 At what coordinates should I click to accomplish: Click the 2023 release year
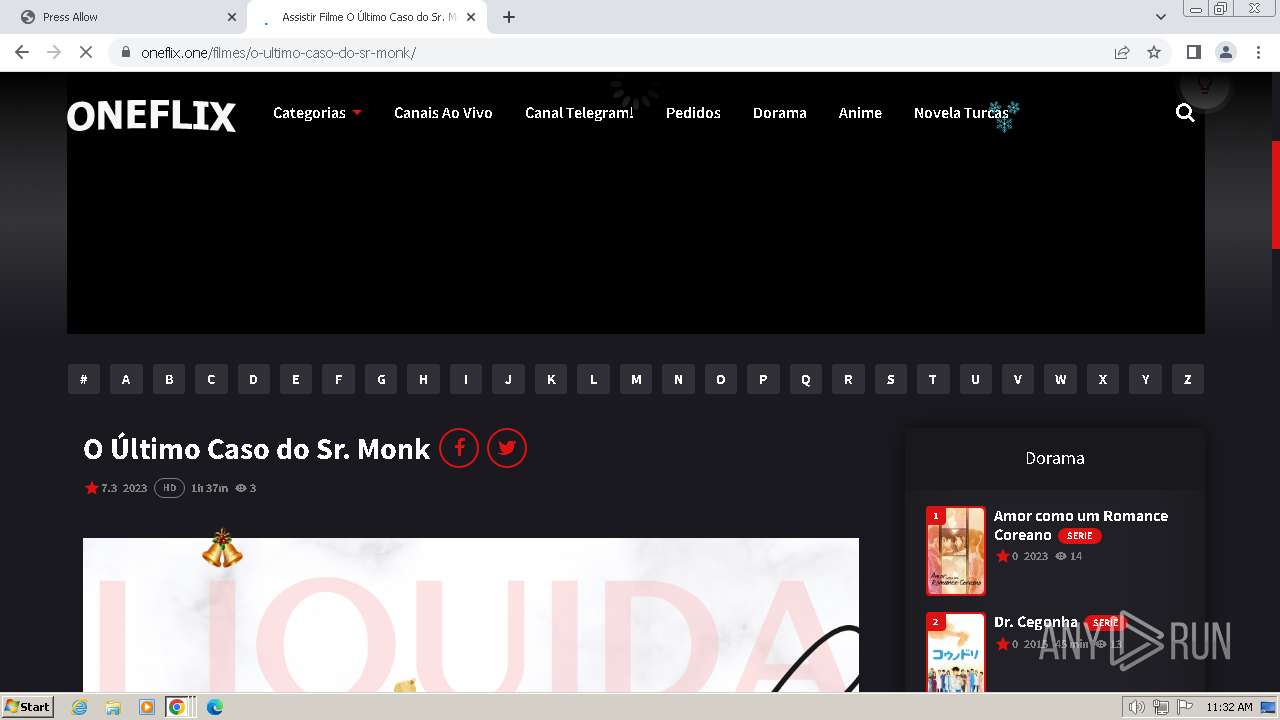coord(135,488)
